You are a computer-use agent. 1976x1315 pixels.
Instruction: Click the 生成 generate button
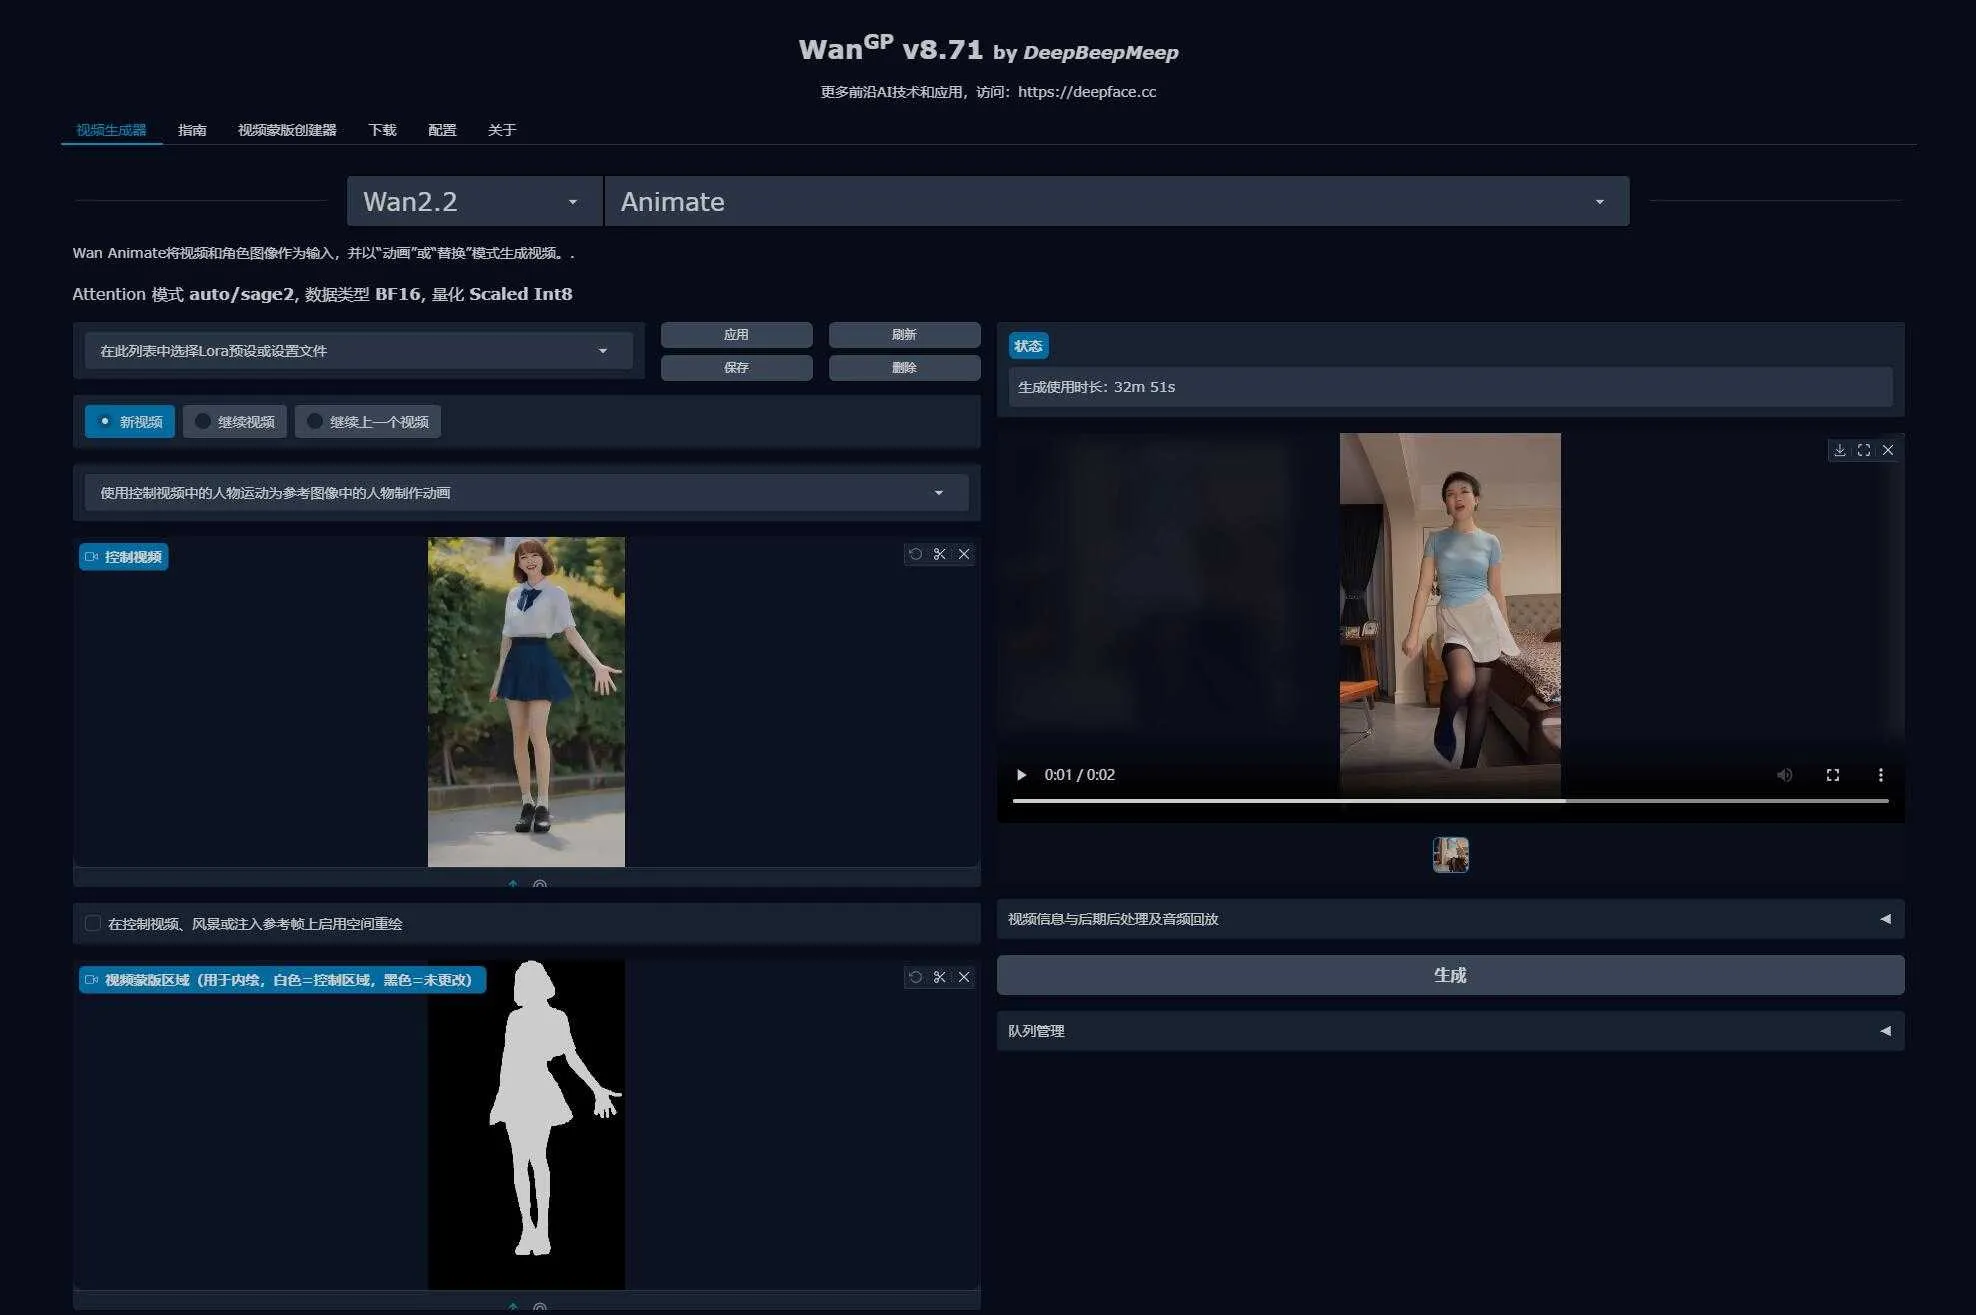click(x=1449, y=975)
